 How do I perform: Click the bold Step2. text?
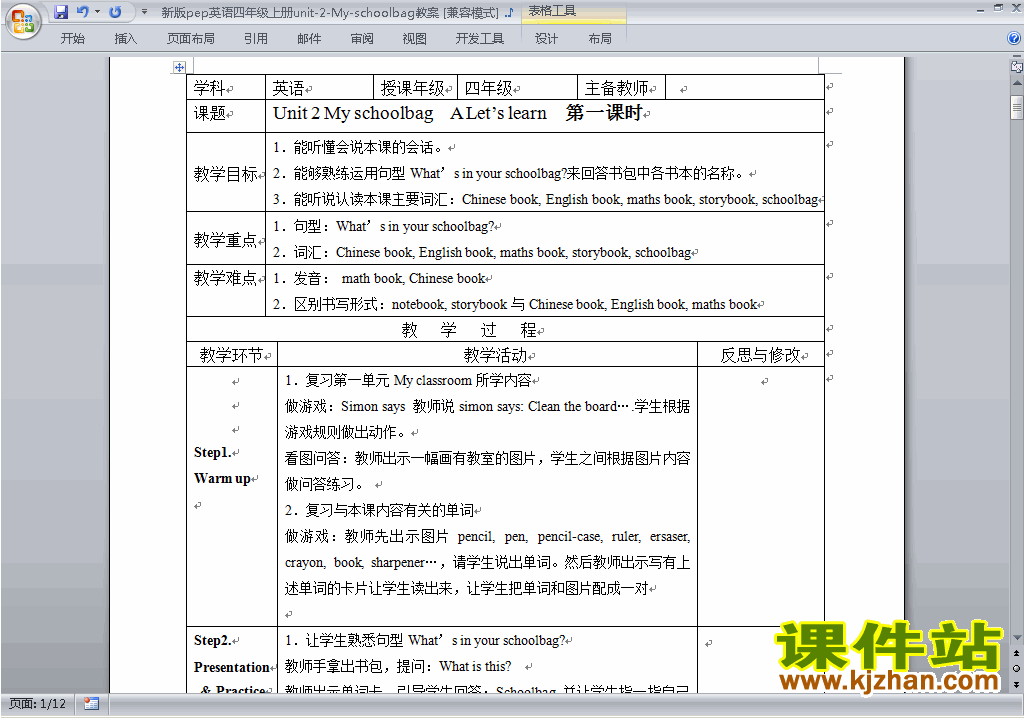coord(213,640)
